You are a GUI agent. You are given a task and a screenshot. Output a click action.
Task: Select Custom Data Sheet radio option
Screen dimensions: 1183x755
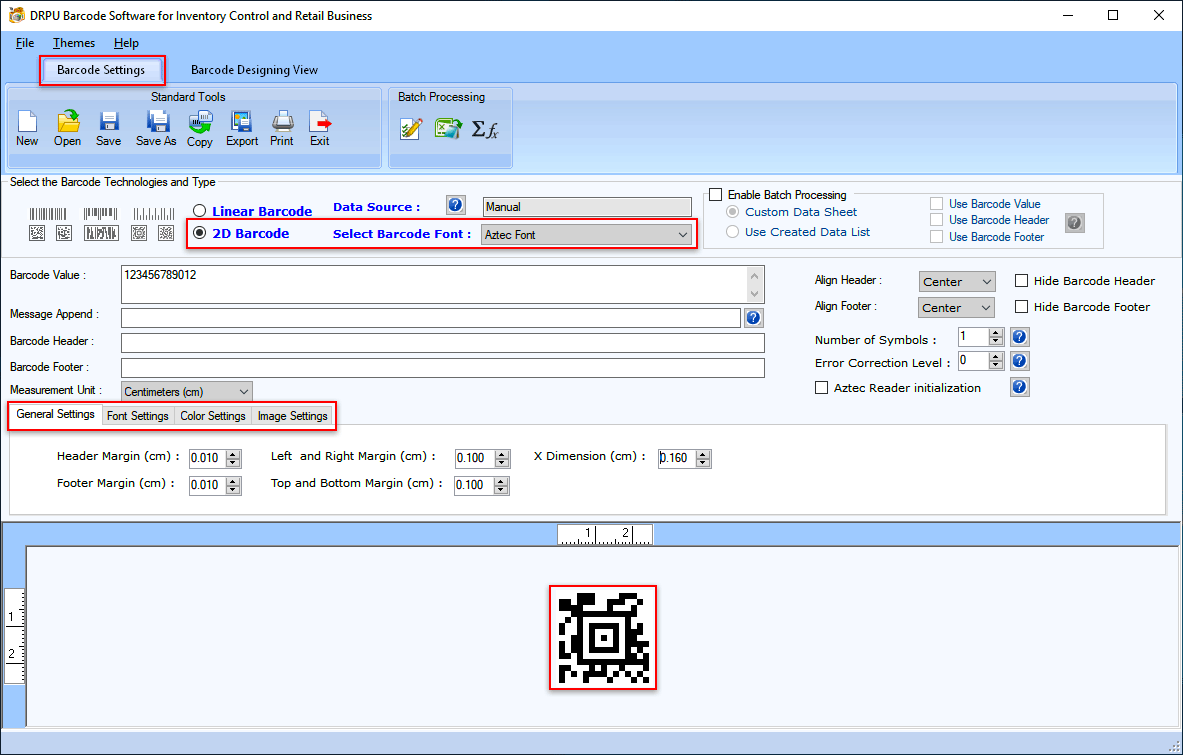[732, 212]
